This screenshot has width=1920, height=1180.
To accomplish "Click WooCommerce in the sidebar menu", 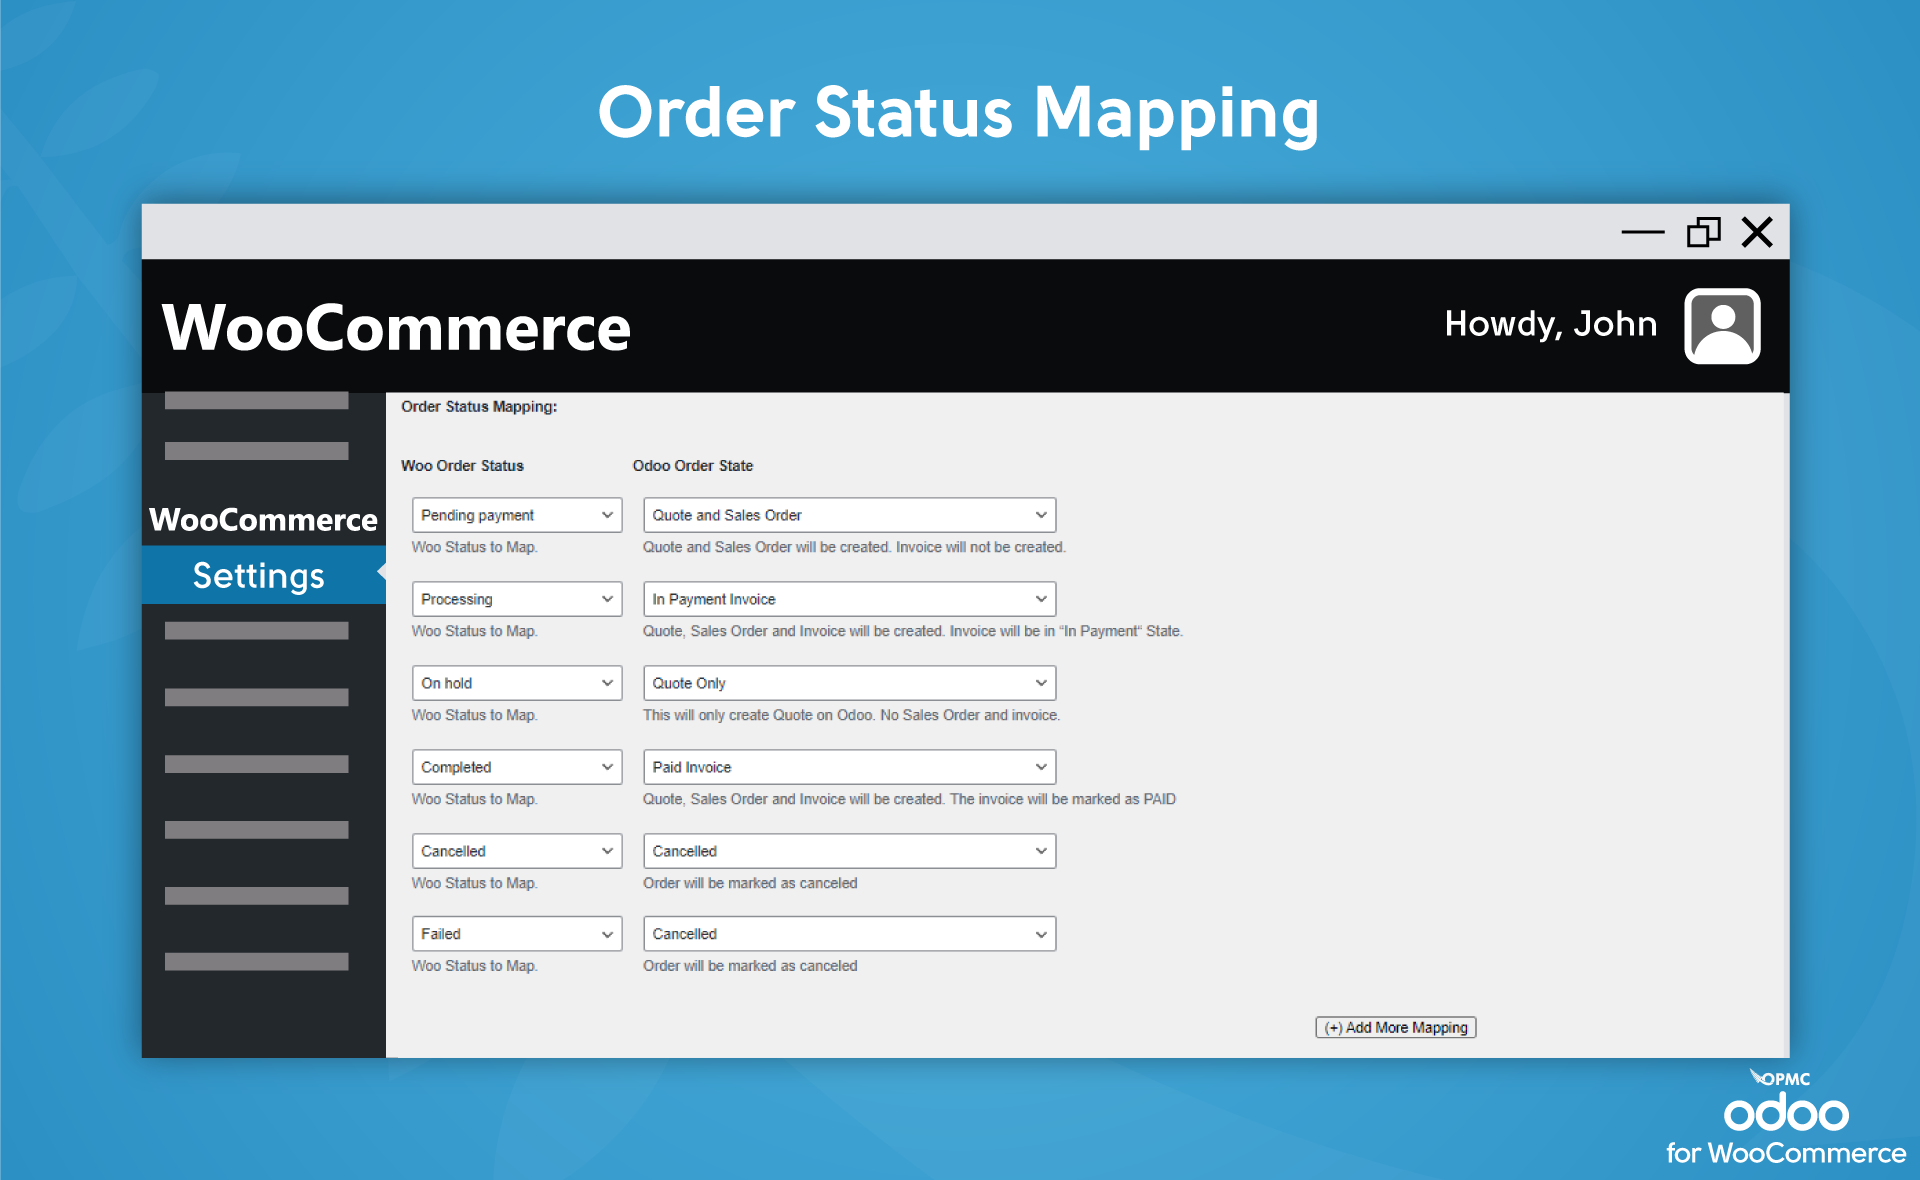I will (x=262, y=520).
